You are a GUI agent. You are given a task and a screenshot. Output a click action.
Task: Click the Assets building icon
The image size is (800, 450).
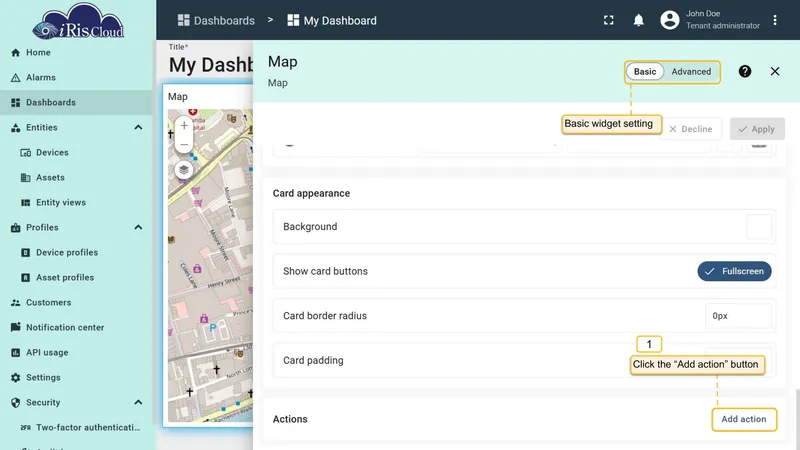click(x=26, y=178)
